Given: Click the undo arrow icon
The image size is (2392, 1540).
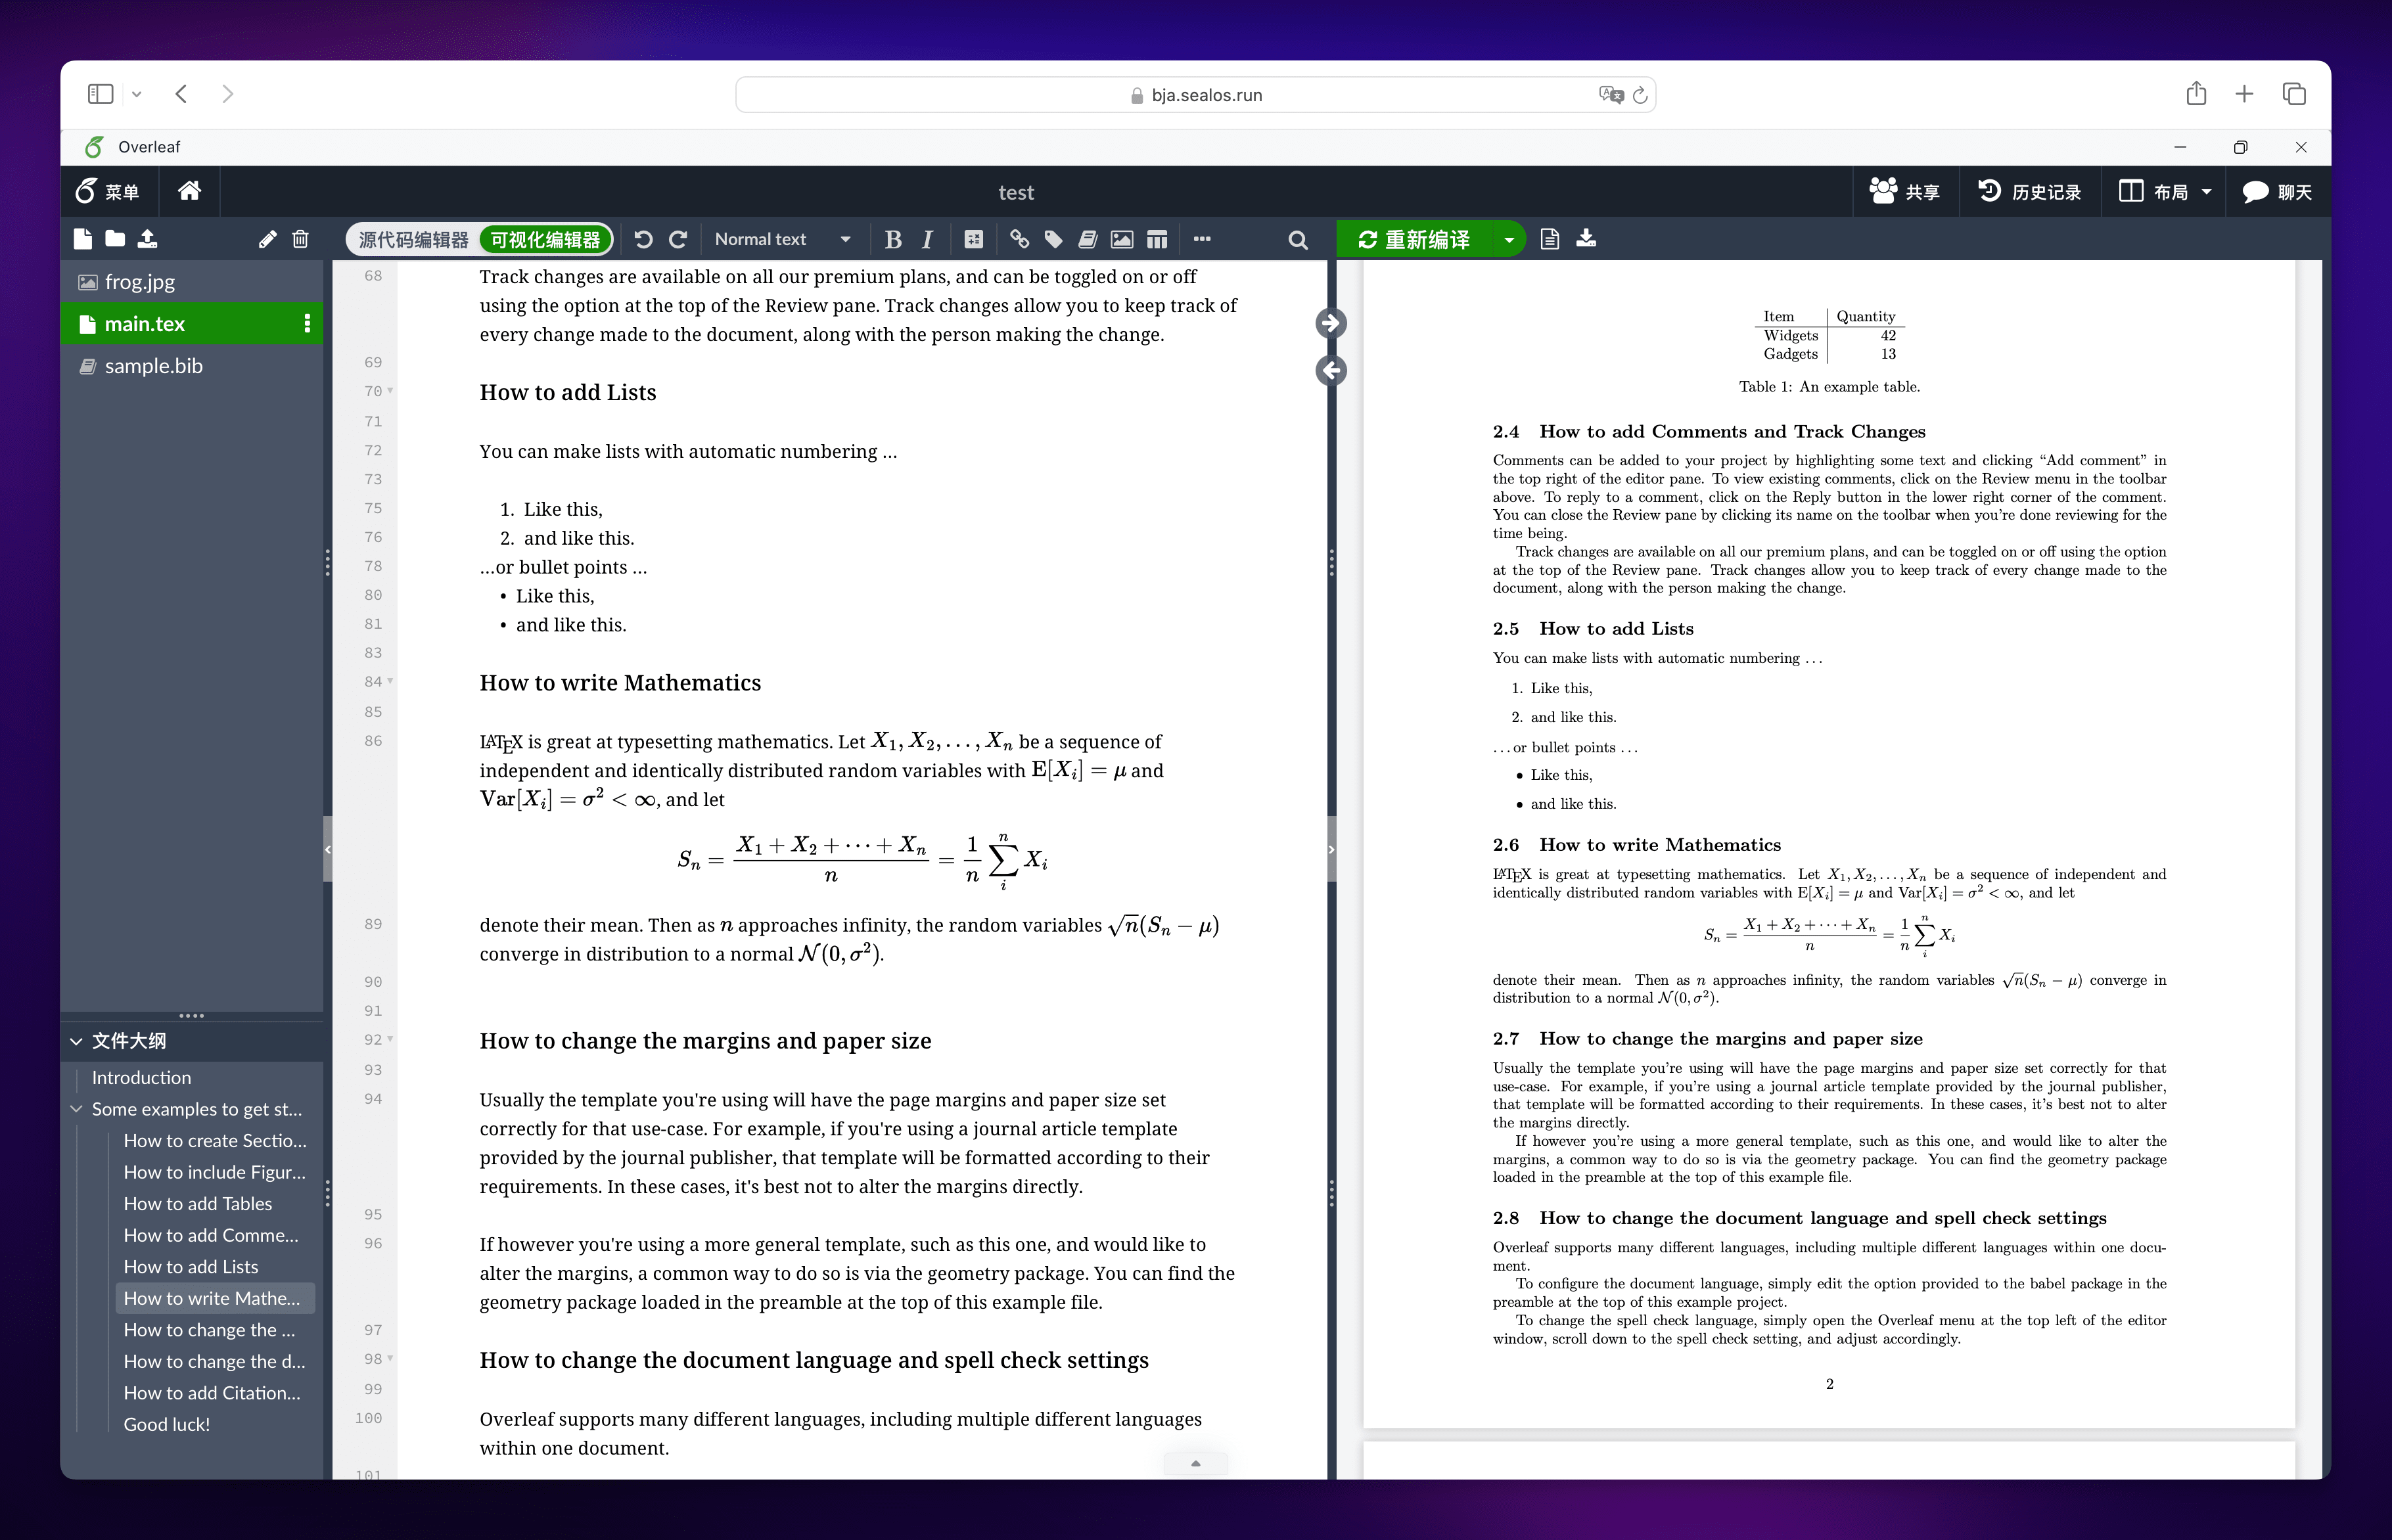Looking at the screenshot, I should (x=644, y=239).
